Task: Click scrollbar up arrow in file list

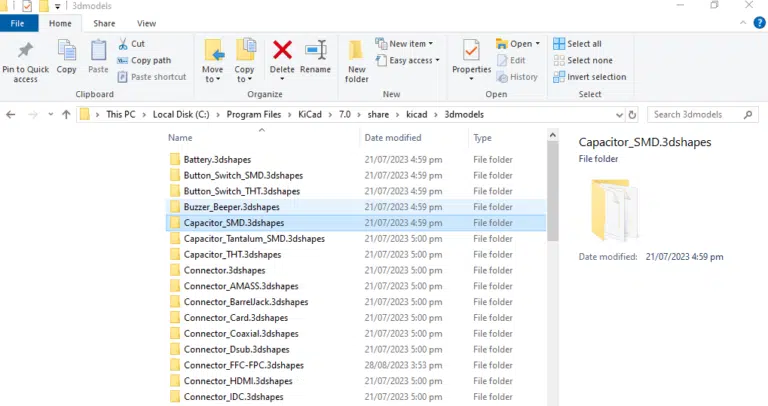Action: [x=552, y=135]
